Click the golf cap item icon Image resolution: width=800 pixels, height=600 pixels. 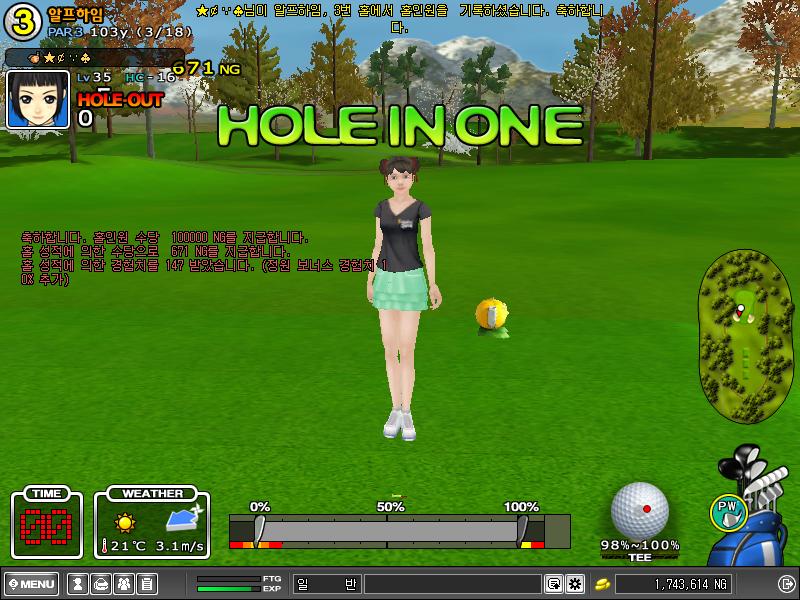click(x=101, y=584)
